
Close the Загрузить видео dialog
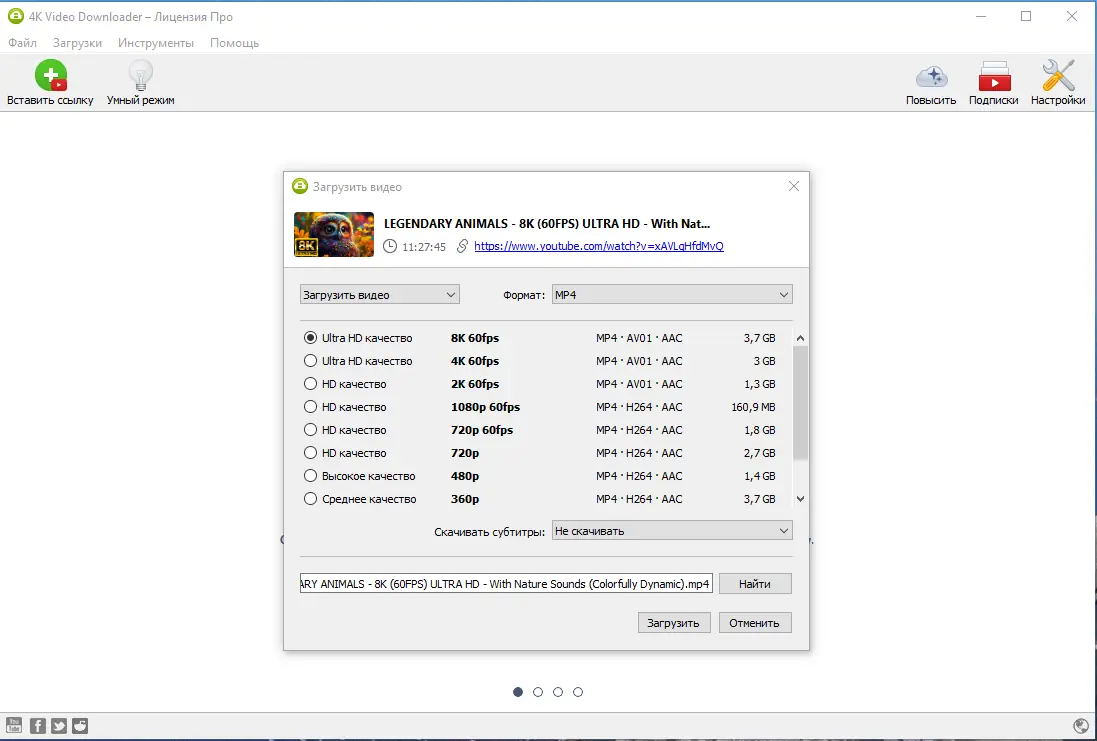(x=793, y=186)
